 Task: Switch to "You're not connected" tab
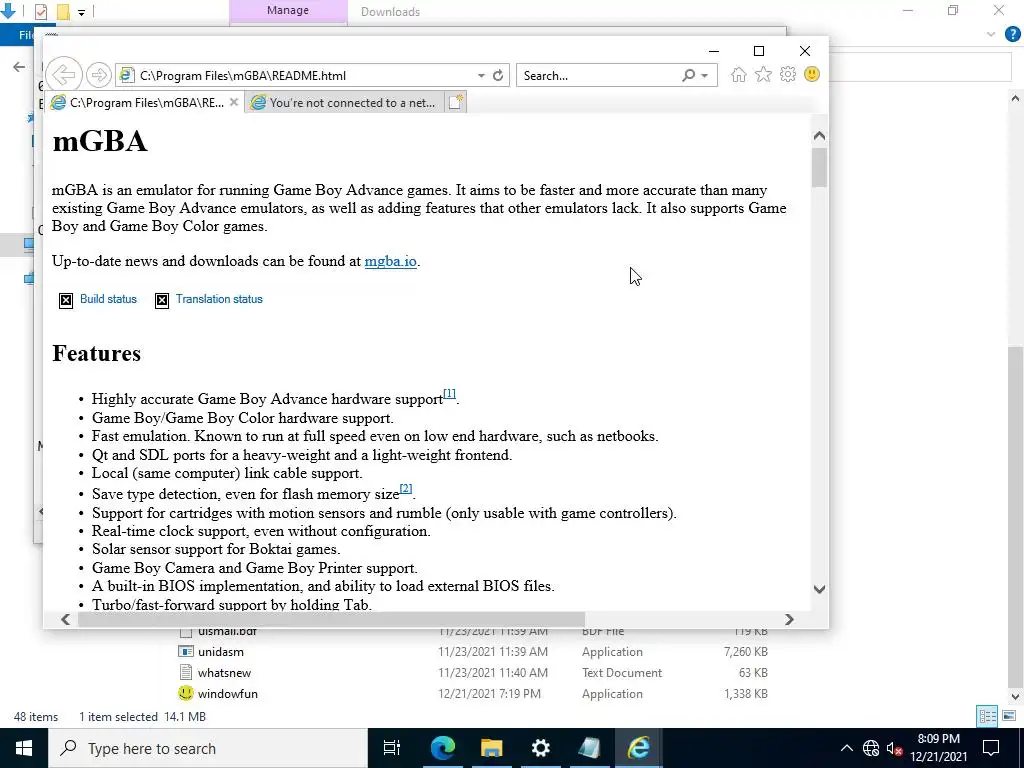click(345, 103)
